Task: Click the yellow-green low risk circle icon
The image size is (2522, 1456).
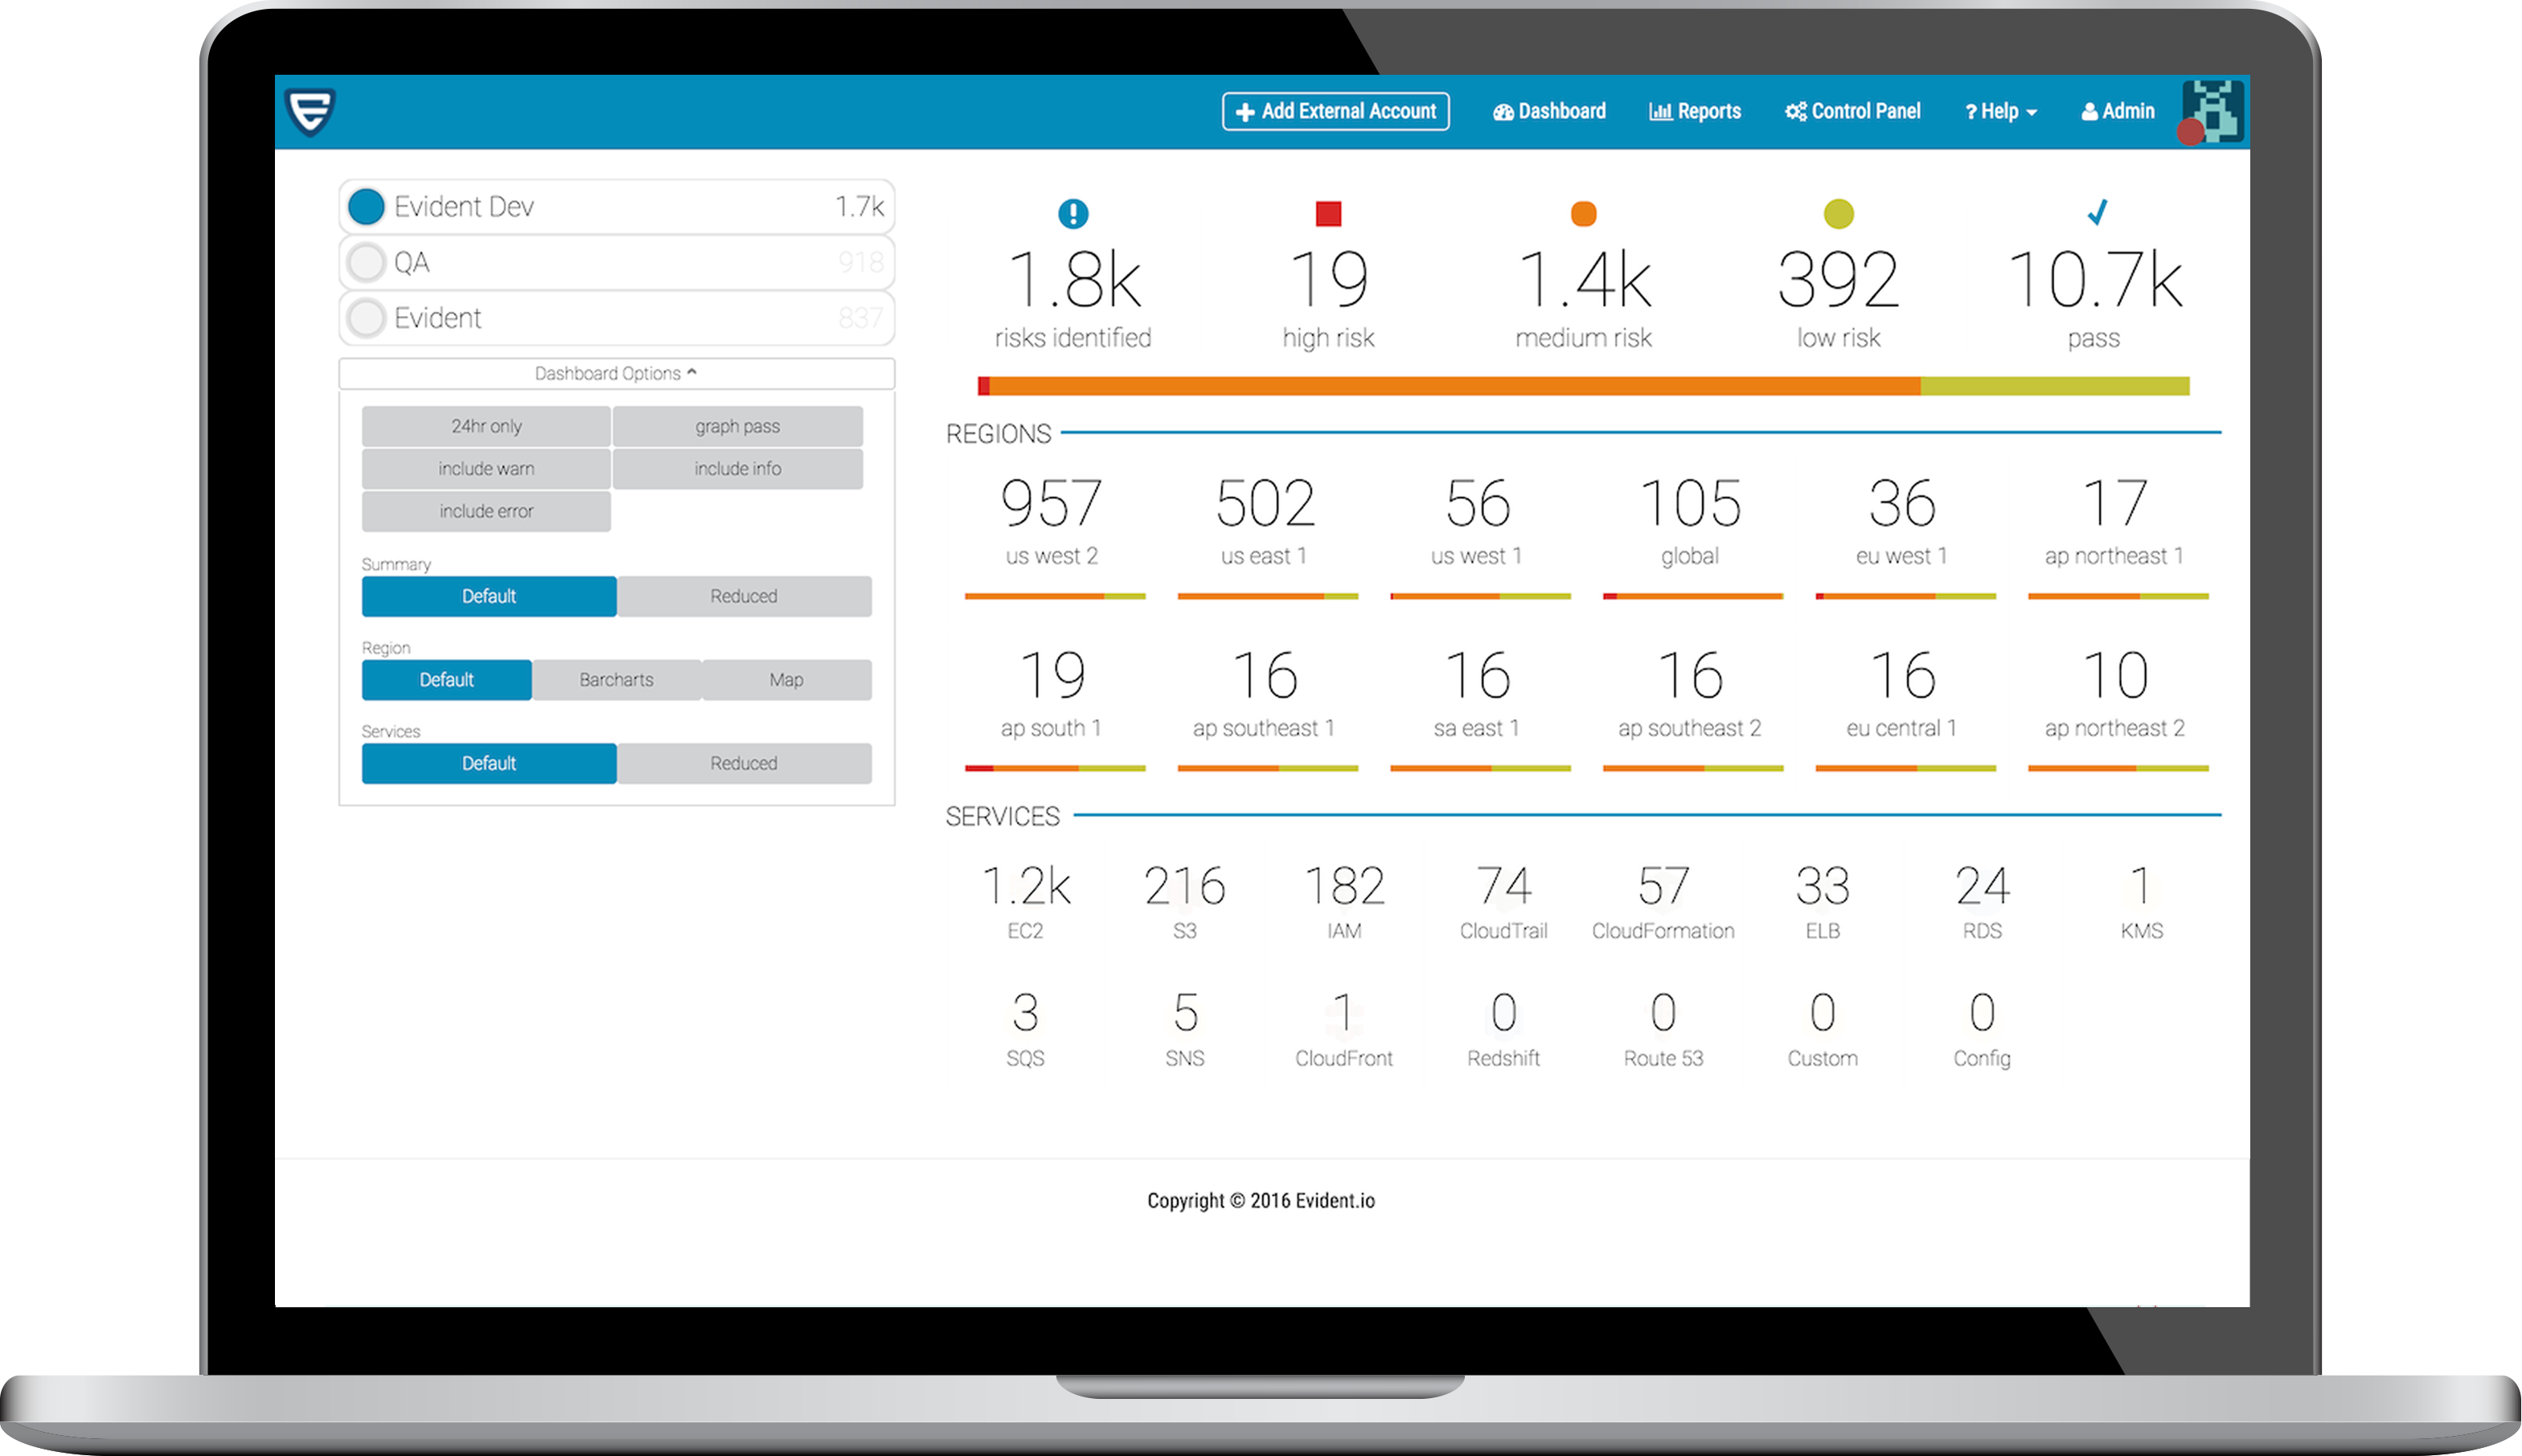Action: (1837, 213)
